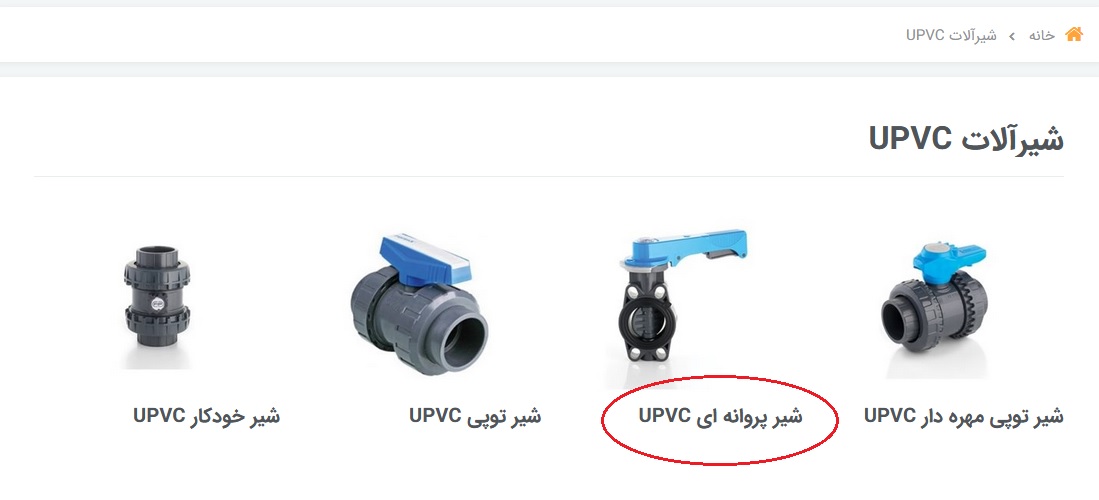This screenshot has width=1099, height=500.
Task: Open the خانه breadcrumb link
Action: point(1042,35)
